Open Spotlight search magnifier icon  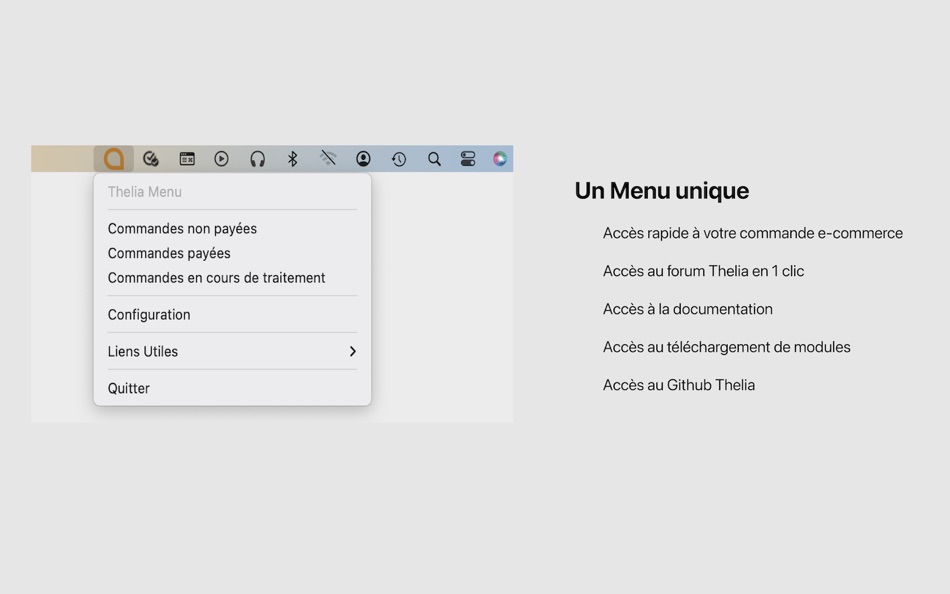(x=434, y=159)
